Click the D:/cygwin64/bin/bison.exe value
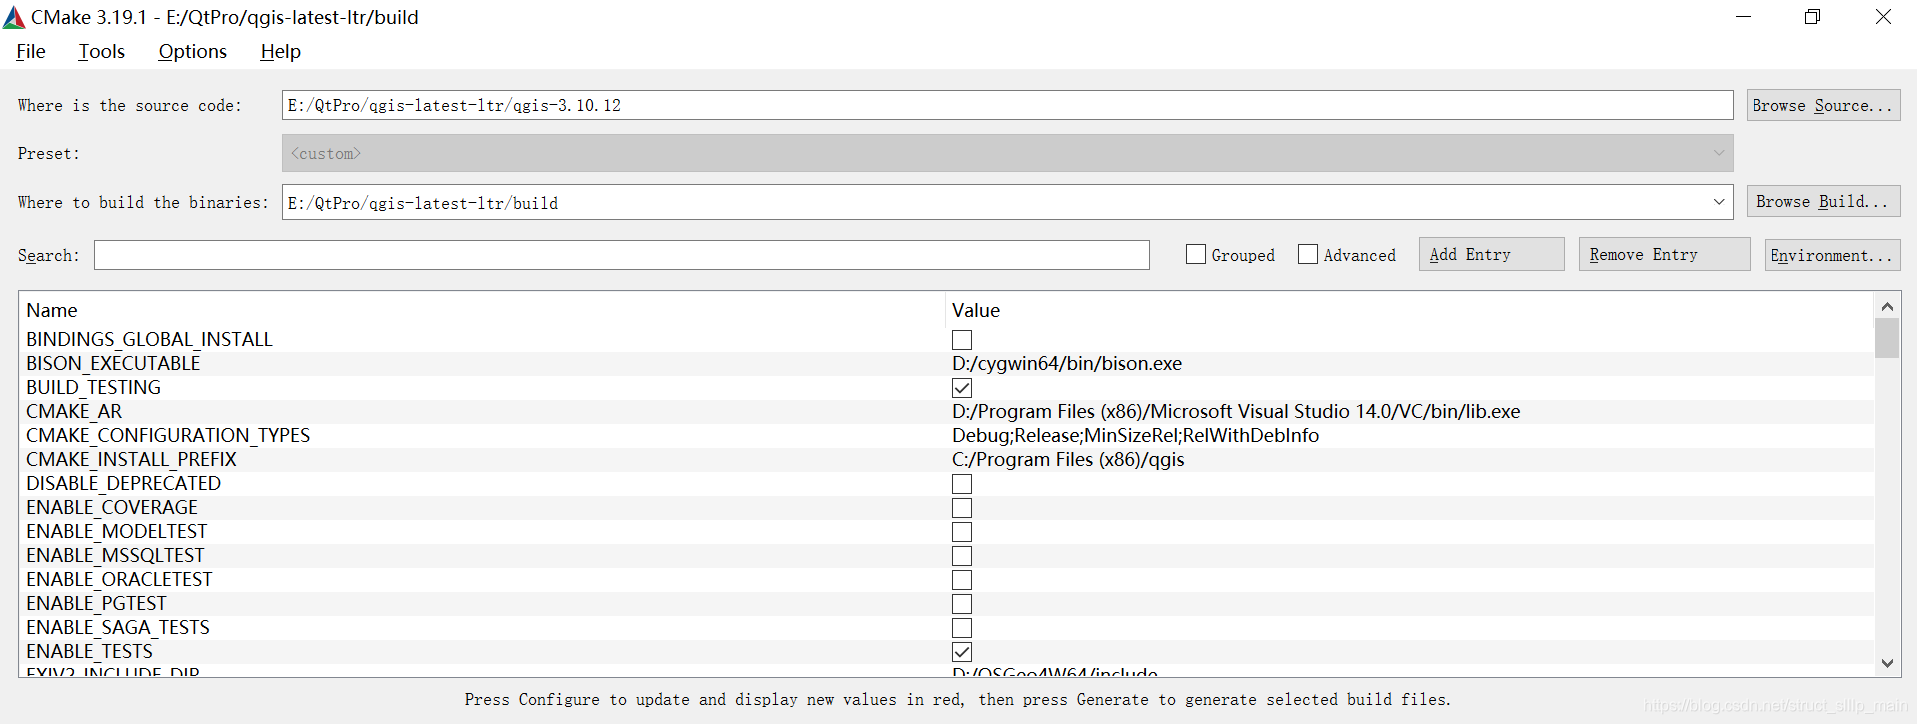This screenshot has height=724, width=1917. pos(1067,363)
